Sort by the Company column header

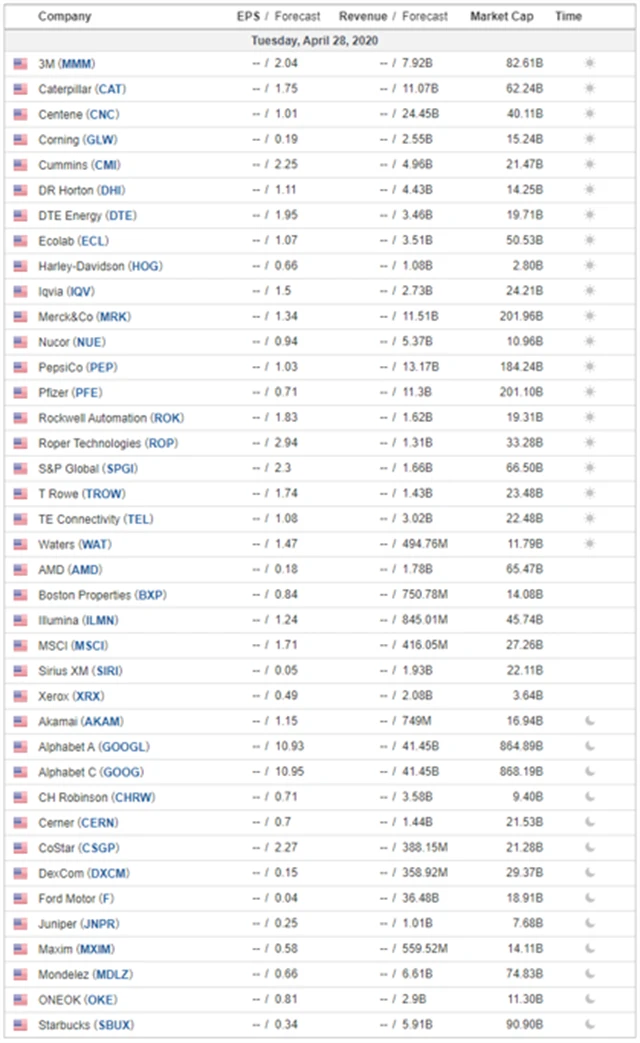(x=64, y=17)
